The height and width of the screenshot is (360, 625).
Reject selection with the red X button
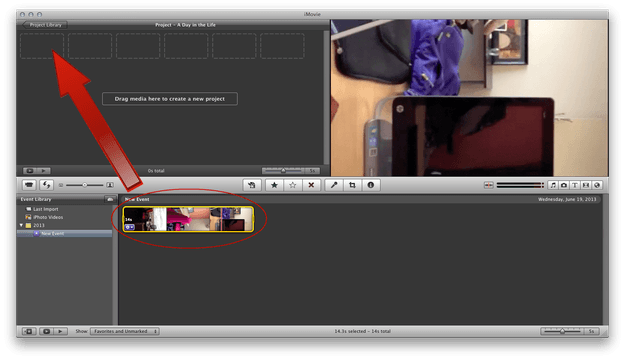pyautogui.click(x=311, y=185)
